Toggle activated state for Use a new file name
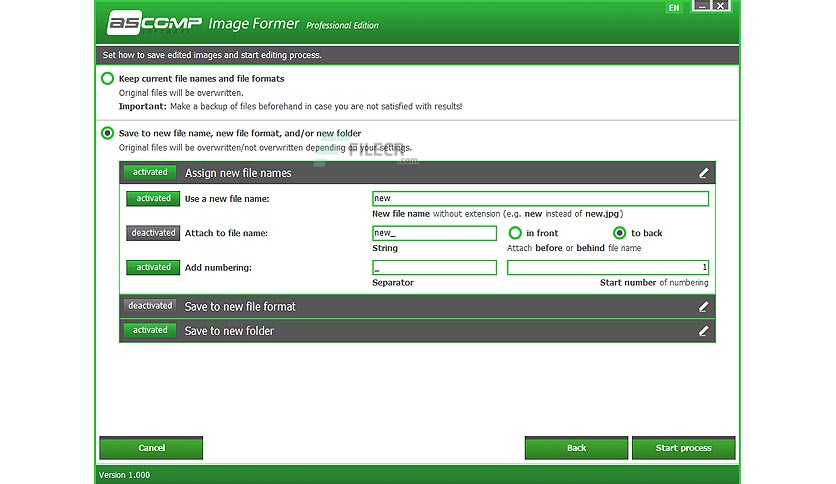 (x=153, y=198)
